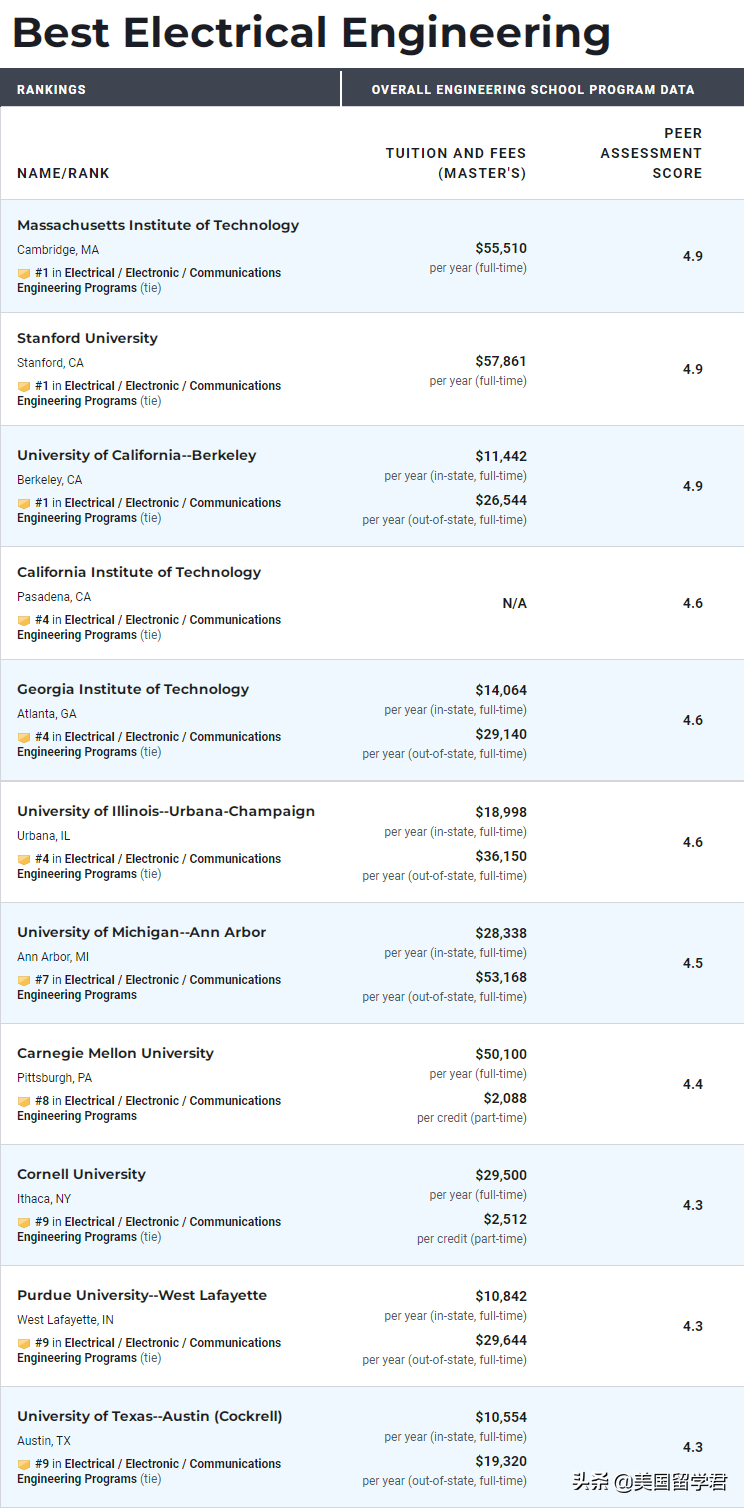Viewport: 744px width, 1508px height.
Task: Sort by Tuition and Fees column header
Action: point(456,163)
